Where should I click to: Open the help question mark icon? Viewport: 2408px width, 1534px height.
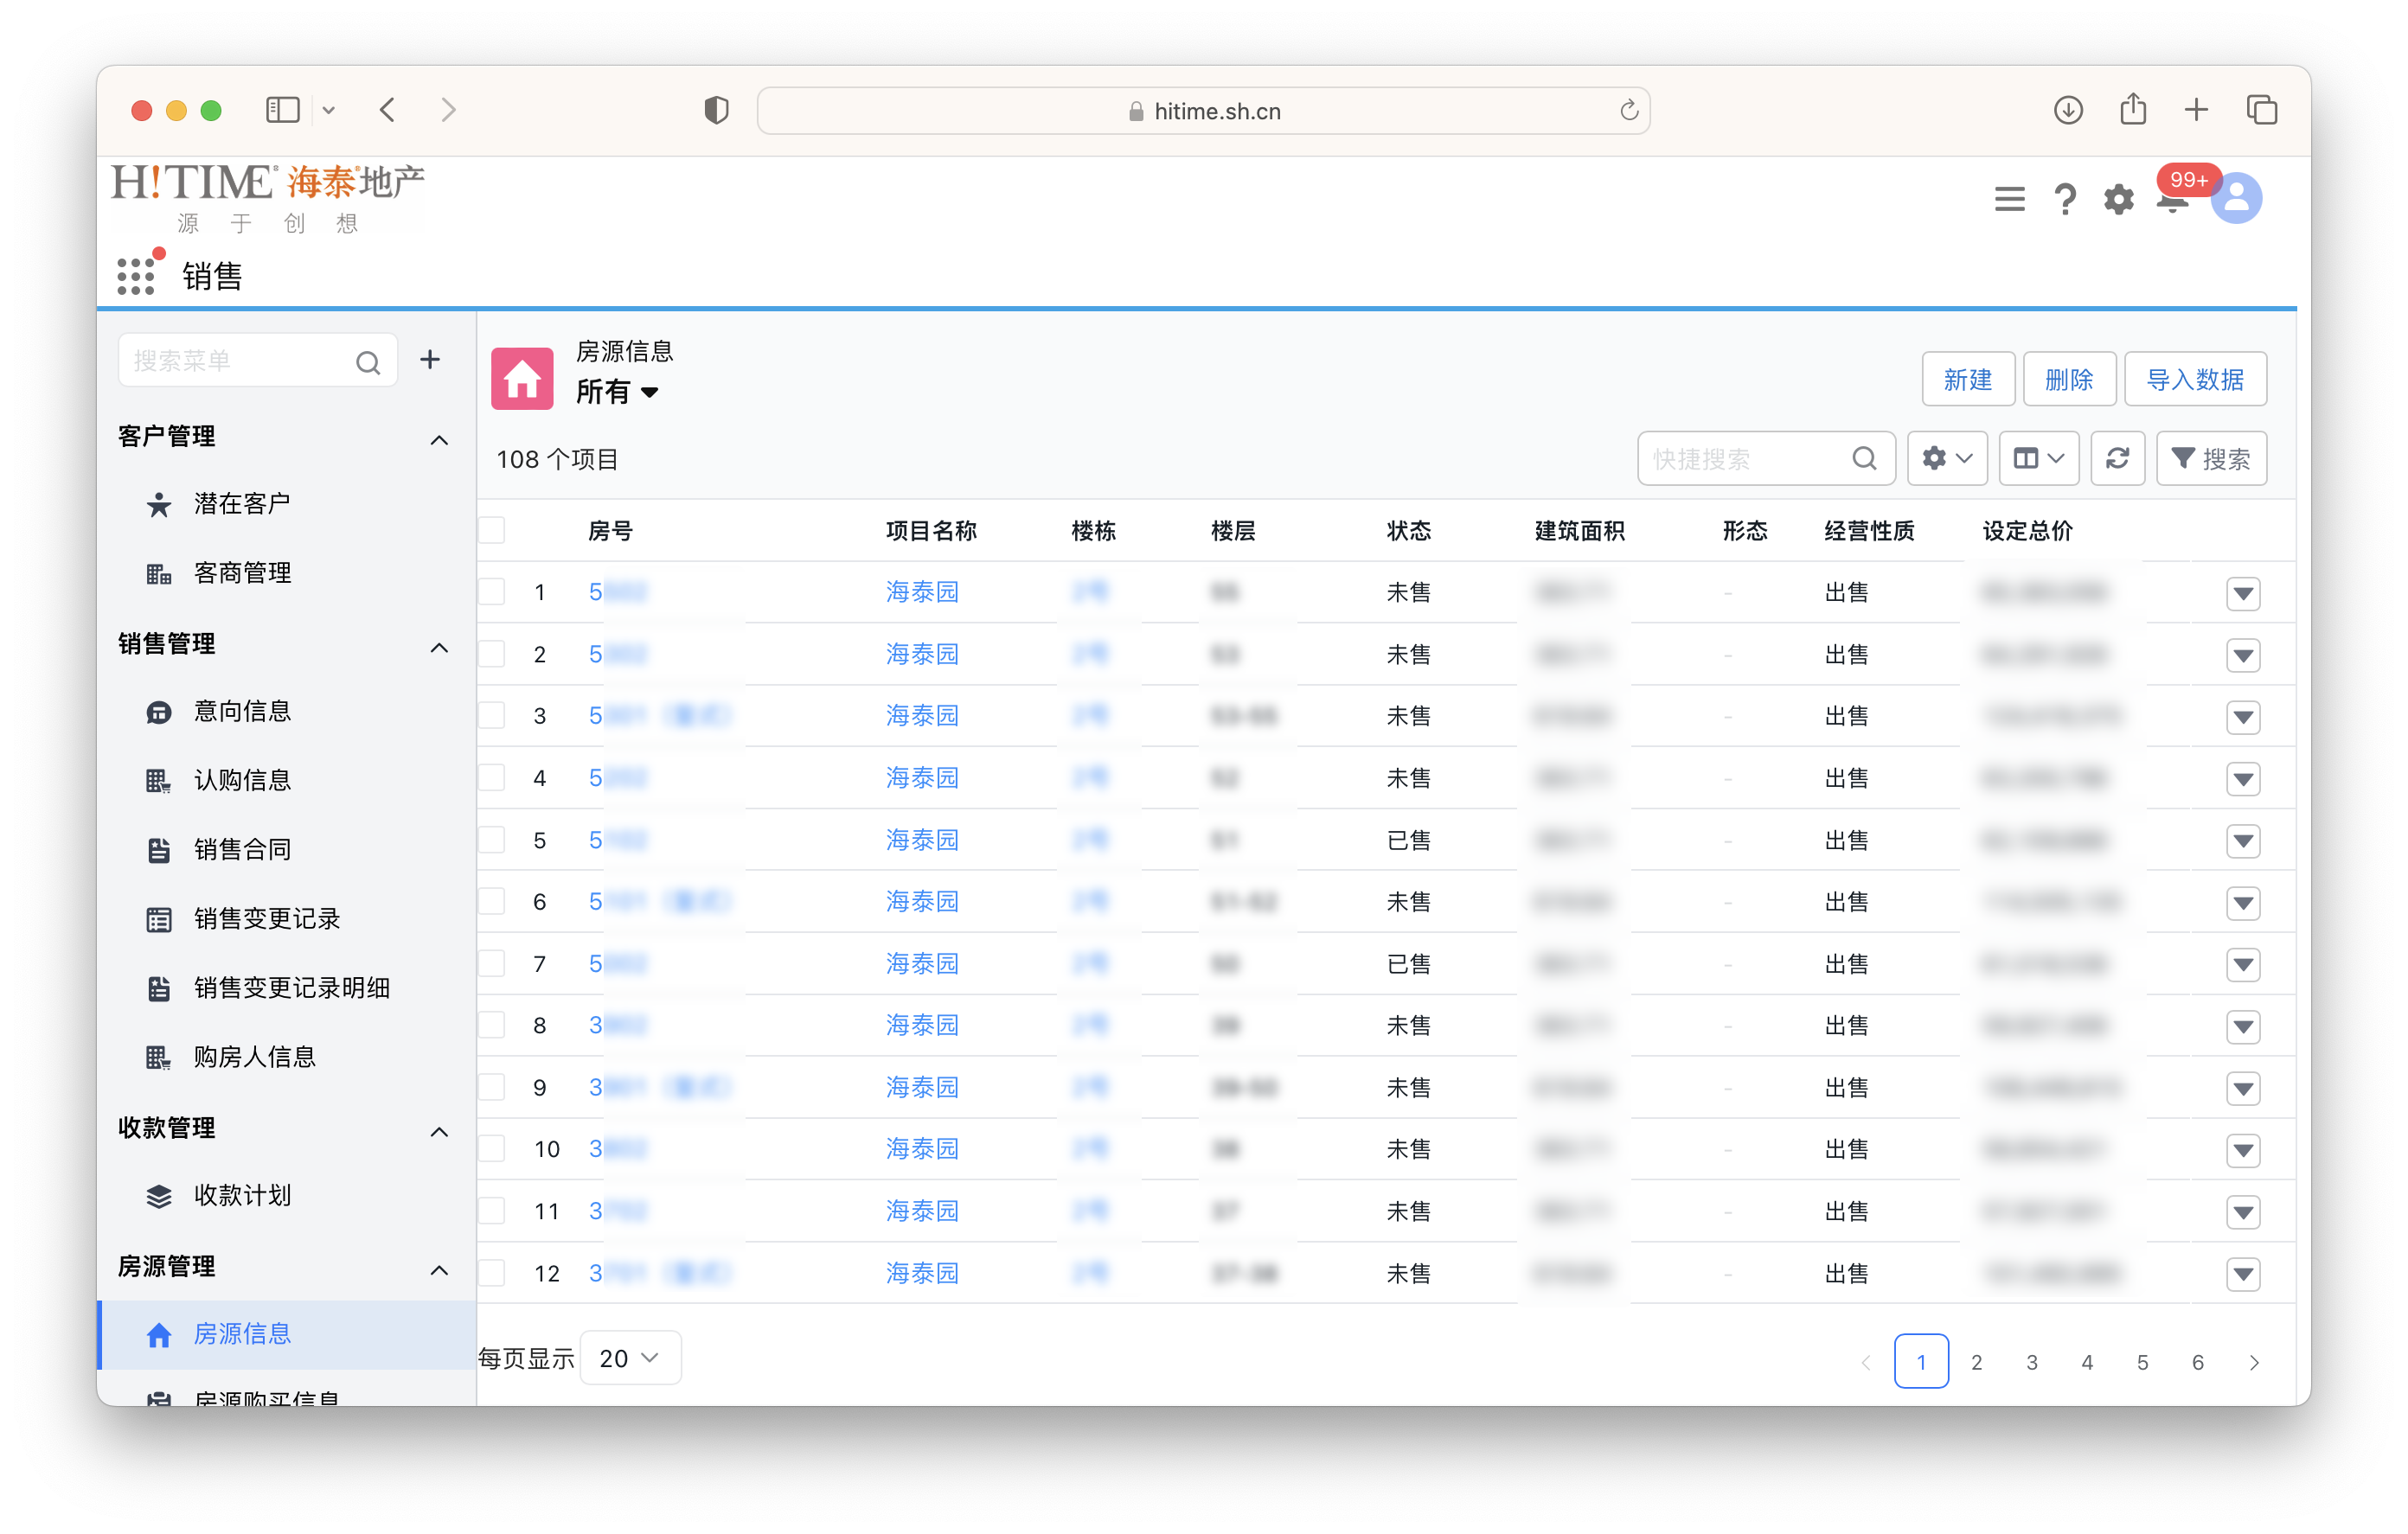2064,199
